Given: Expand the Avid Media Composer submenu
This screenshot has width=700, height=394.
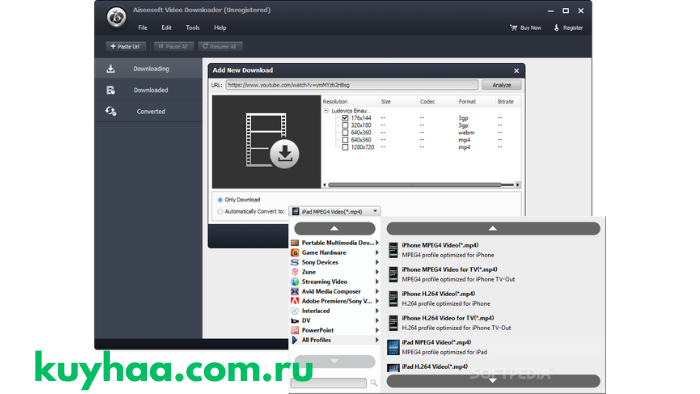Looking at the screenshot, I should coord(377,291).
